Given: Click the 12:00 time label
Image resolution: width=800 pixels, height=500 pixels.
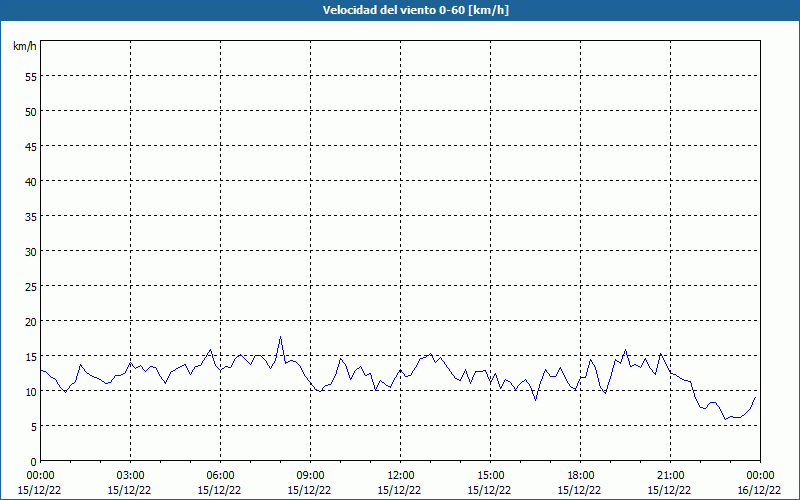Looking at the screenshot, I should pos(401,476).
